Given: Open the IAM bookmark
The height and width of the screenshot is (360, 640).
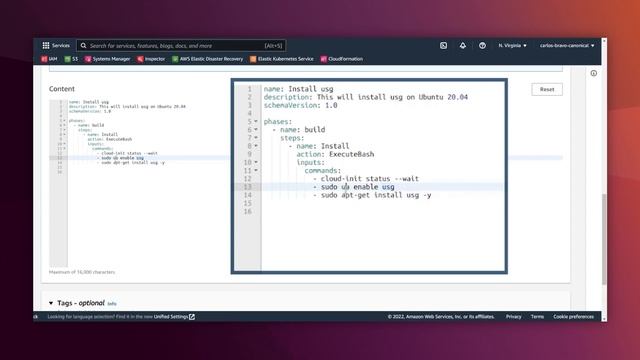Looking at the screenshot, I should [49, 59].
